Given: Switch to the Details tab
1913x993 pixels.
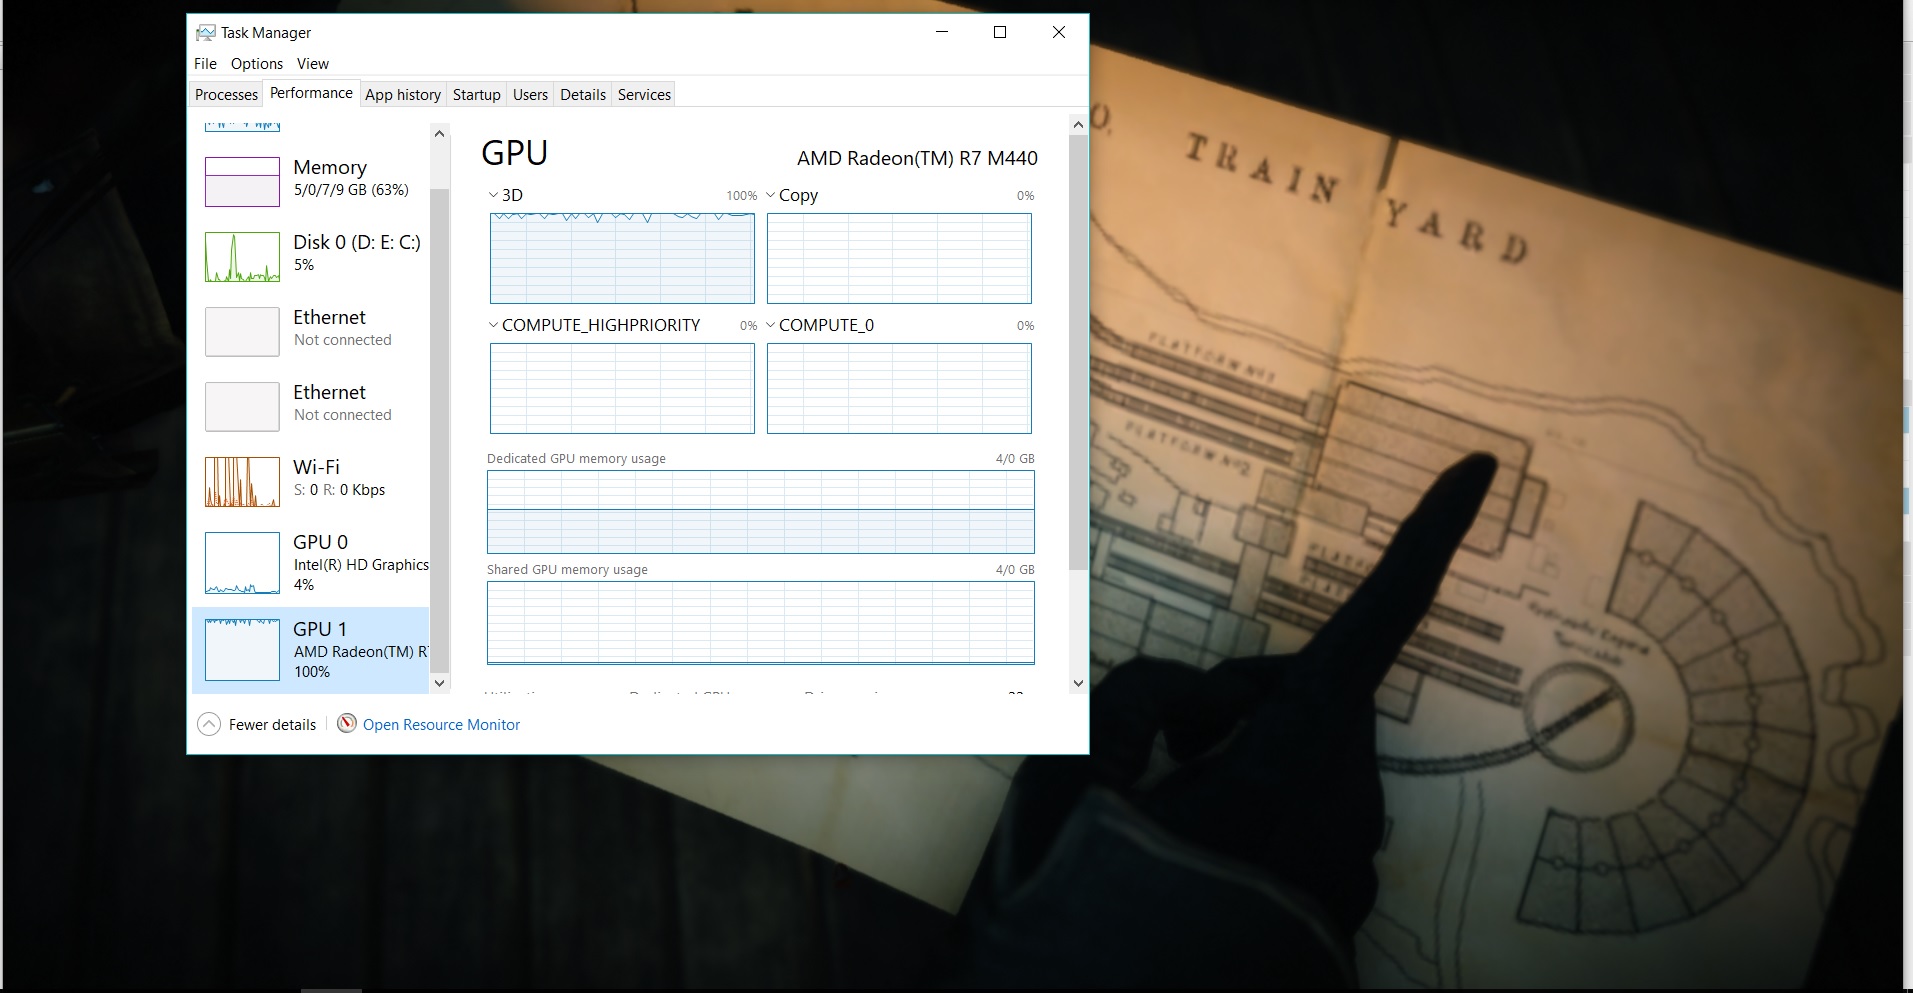Looking at the screenshot, I should (583, 95).
